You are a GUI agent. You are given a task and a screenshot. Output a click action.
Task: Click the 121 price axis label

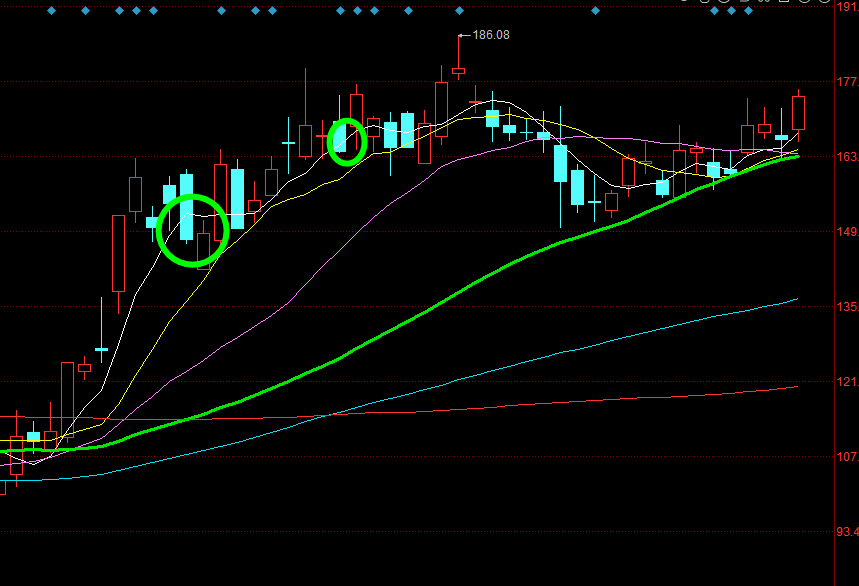click(x=847, y=382)
